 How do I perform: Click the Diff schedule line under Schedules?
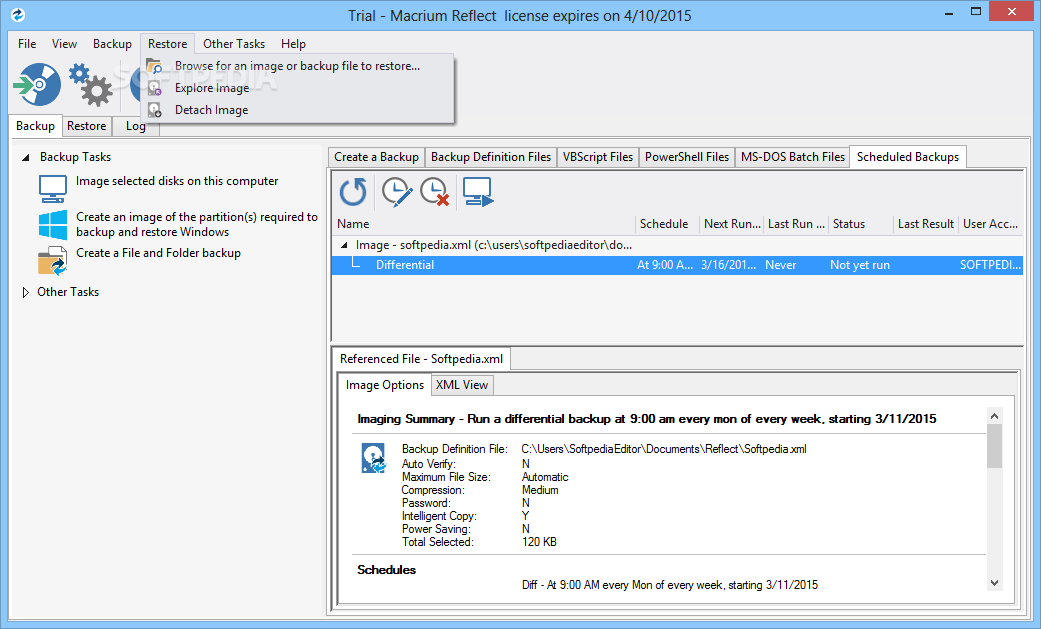click(x=670, y=585)
